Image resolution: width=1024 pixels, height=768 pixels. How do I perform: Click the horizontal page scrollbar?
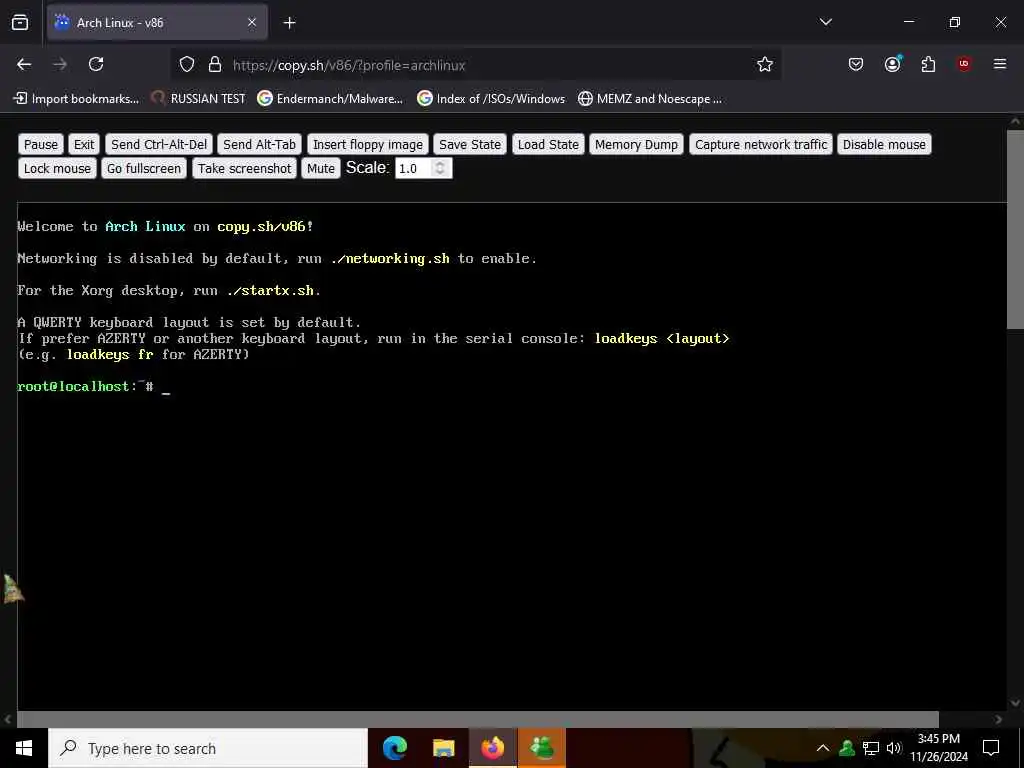pyautogui.click(x=477, y=720)
